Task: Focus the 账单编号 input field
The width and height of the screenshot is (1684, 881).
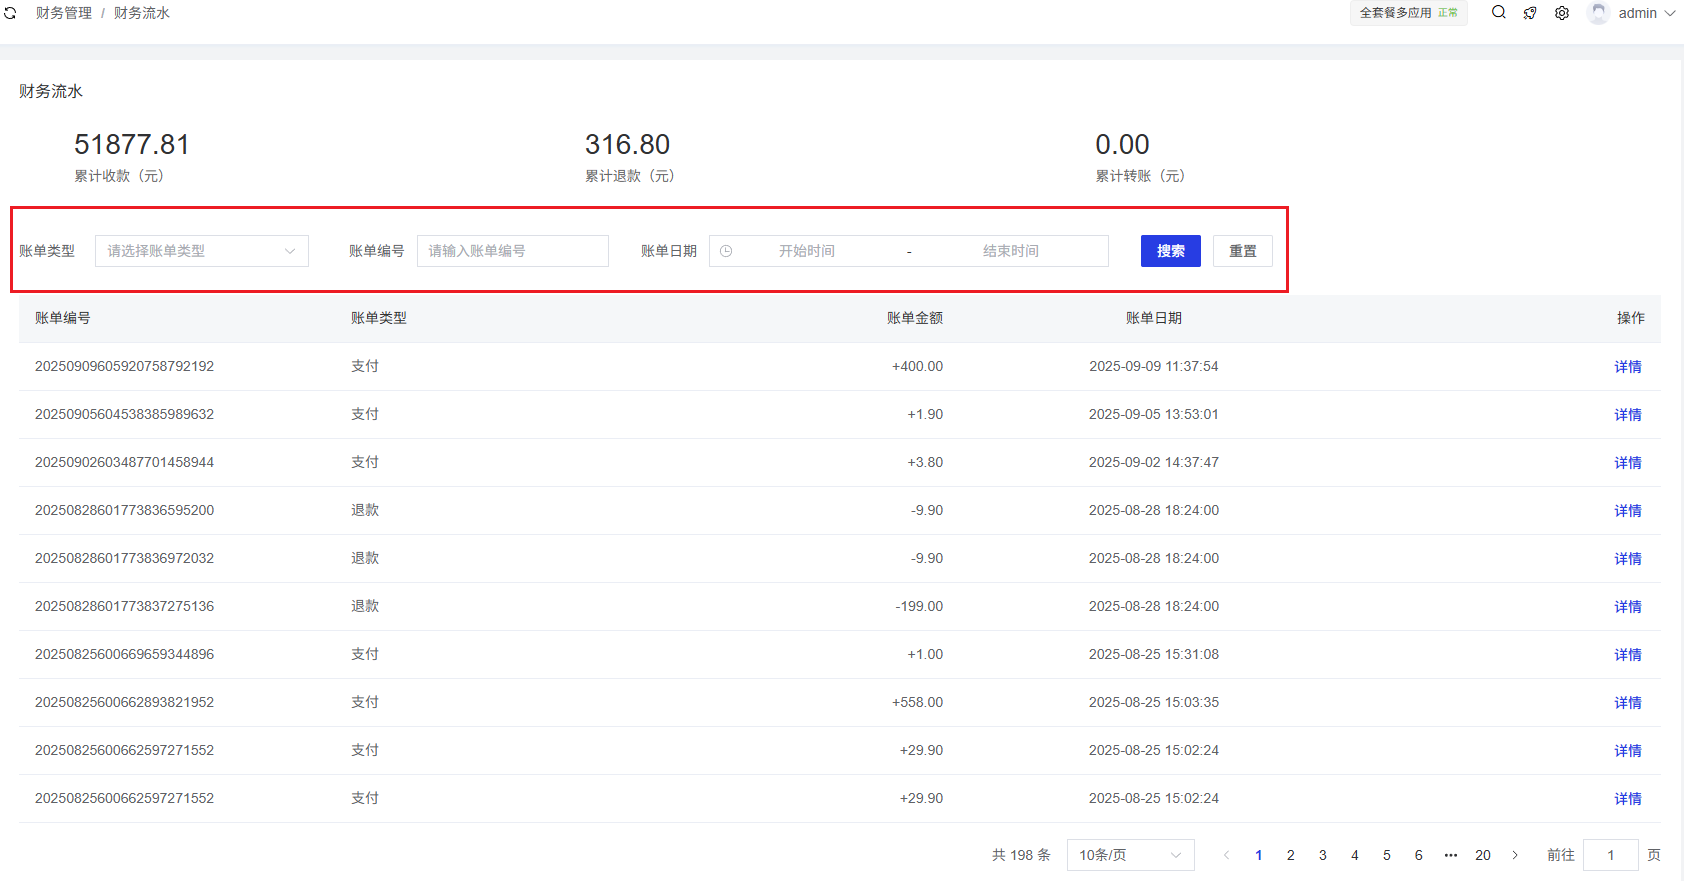Action: [512, 251]
